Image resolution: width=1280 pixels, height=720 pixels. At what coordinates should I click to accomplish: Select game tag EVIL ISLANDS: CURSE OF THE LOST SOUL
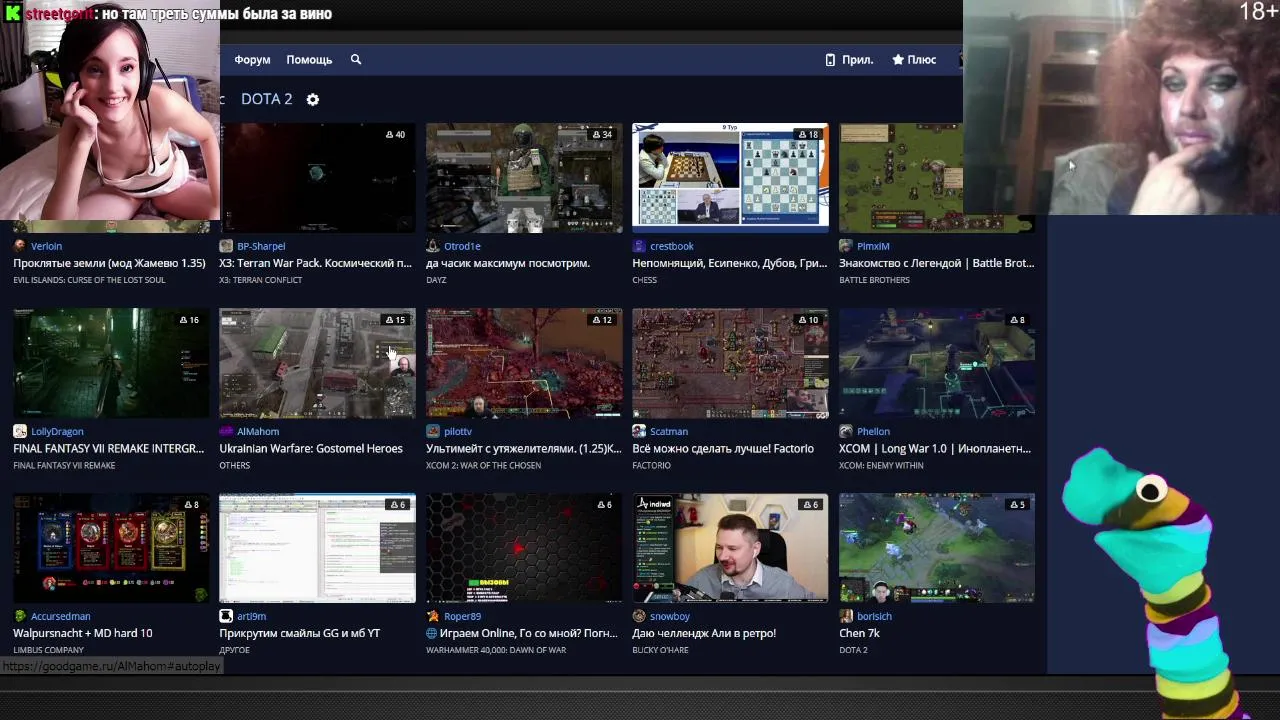point(89,280)
